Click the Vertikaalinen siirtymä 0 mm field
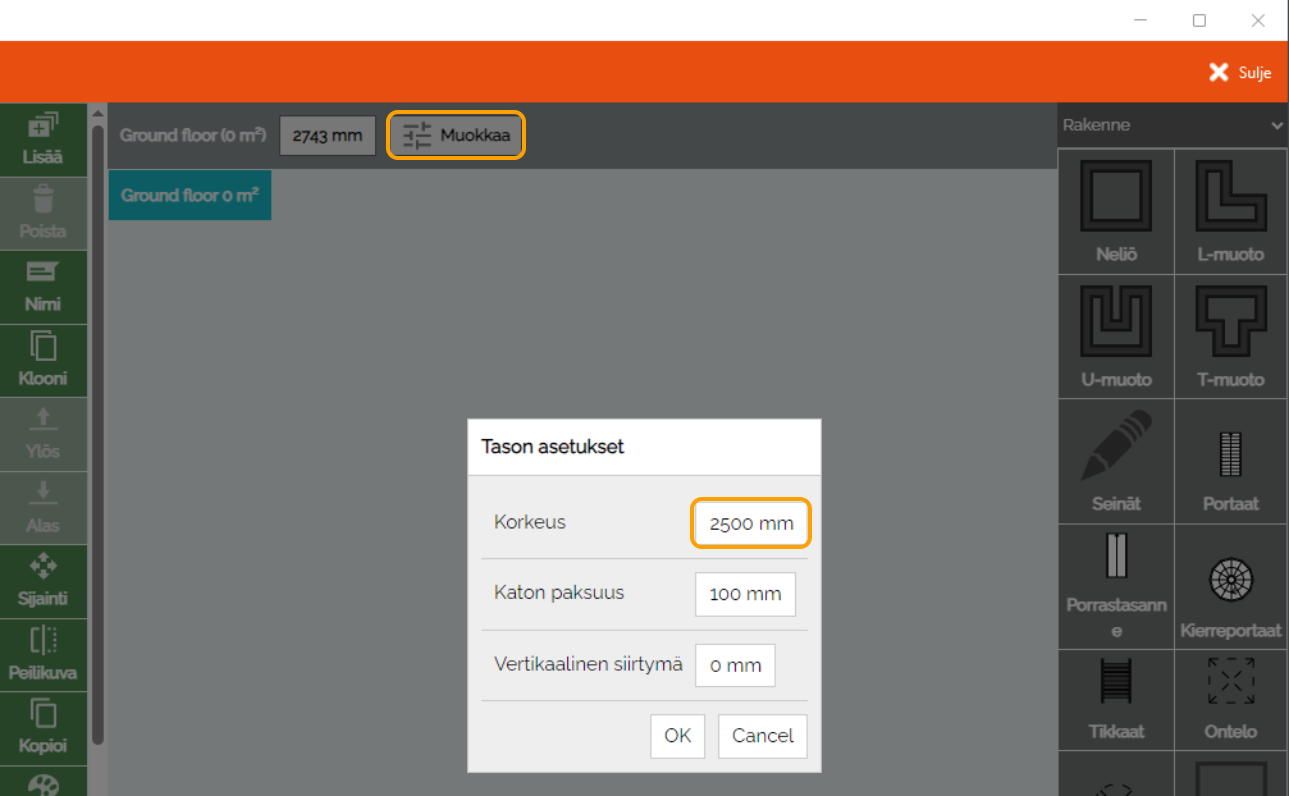Viewport: 1289px width, 796px height. pyautogui.click(x=735, y=665)
